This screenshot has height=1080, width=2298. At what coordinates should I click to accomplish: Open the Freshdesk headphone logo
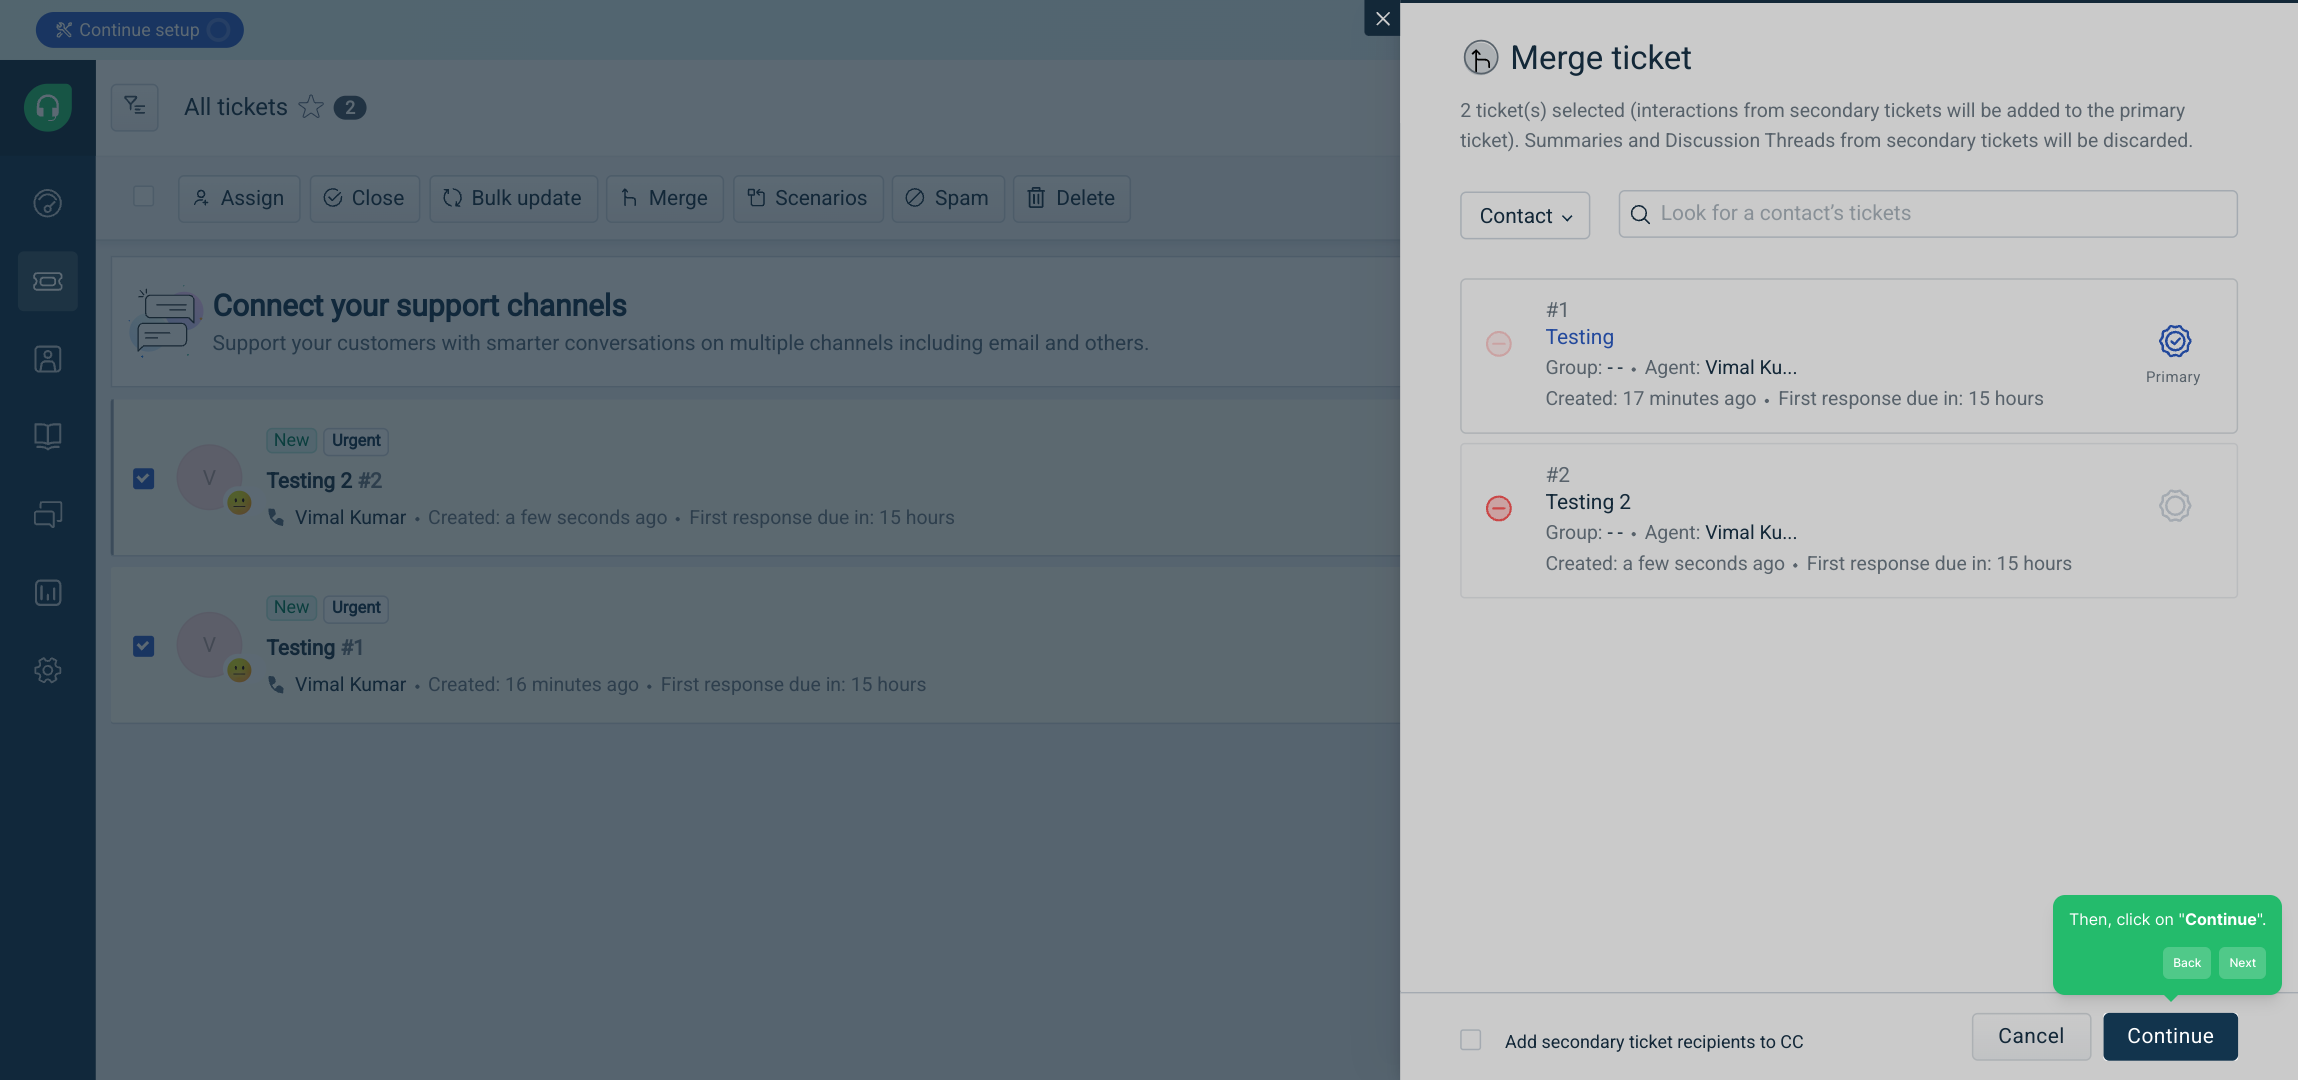tap(48, 107)
